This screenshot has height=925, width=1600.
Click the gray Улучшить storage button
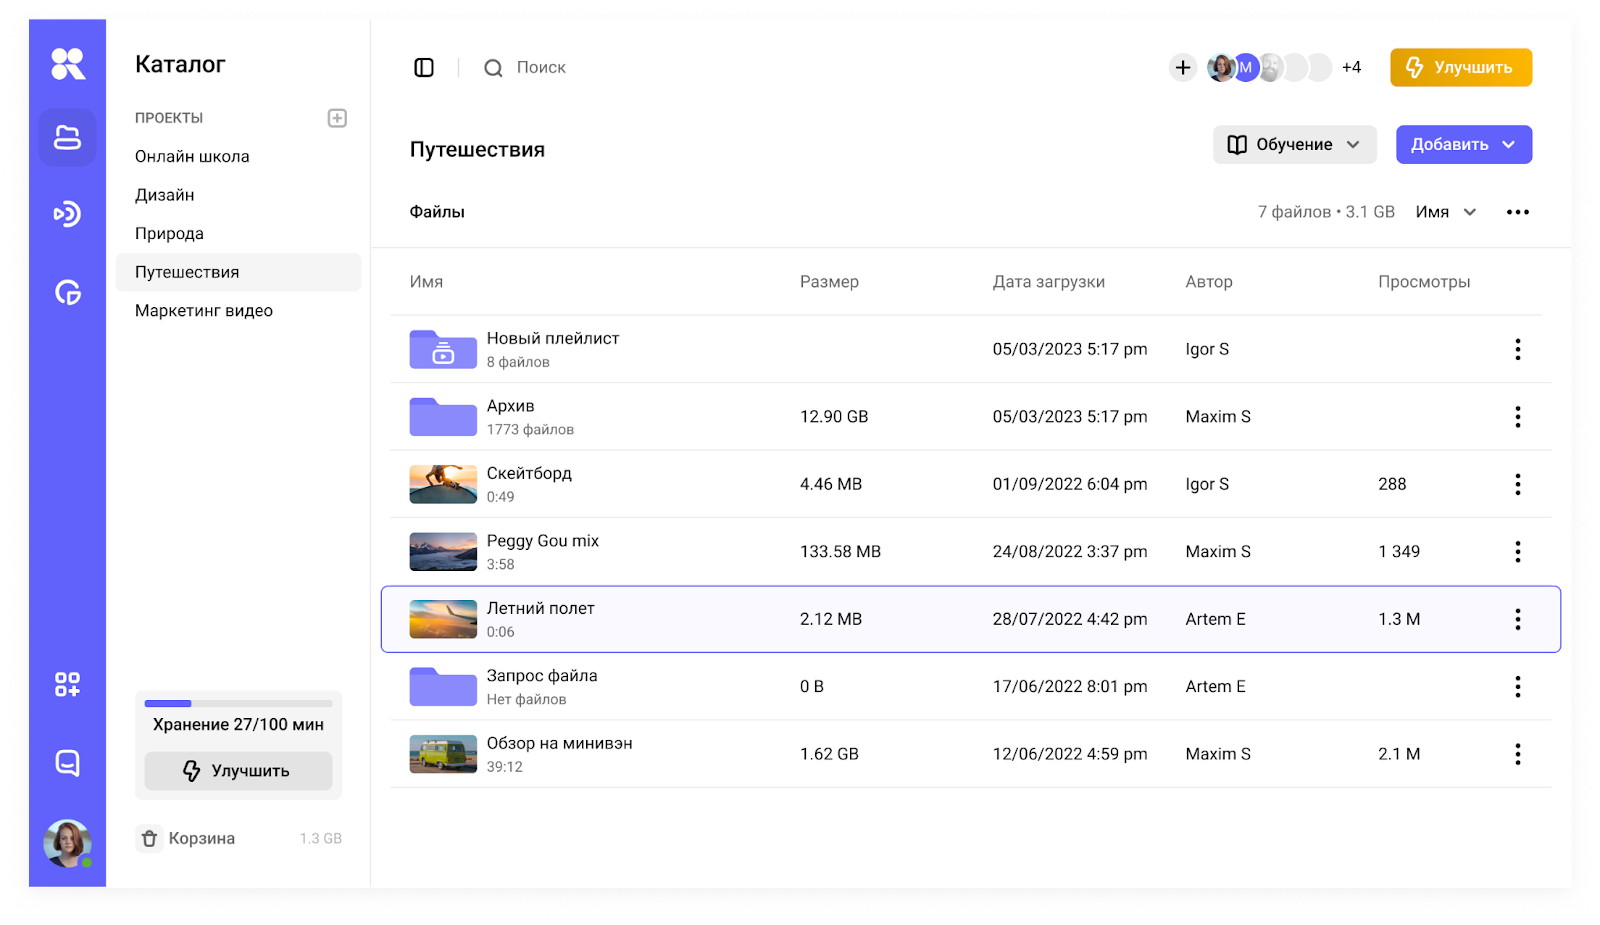(x=238, y=771)
